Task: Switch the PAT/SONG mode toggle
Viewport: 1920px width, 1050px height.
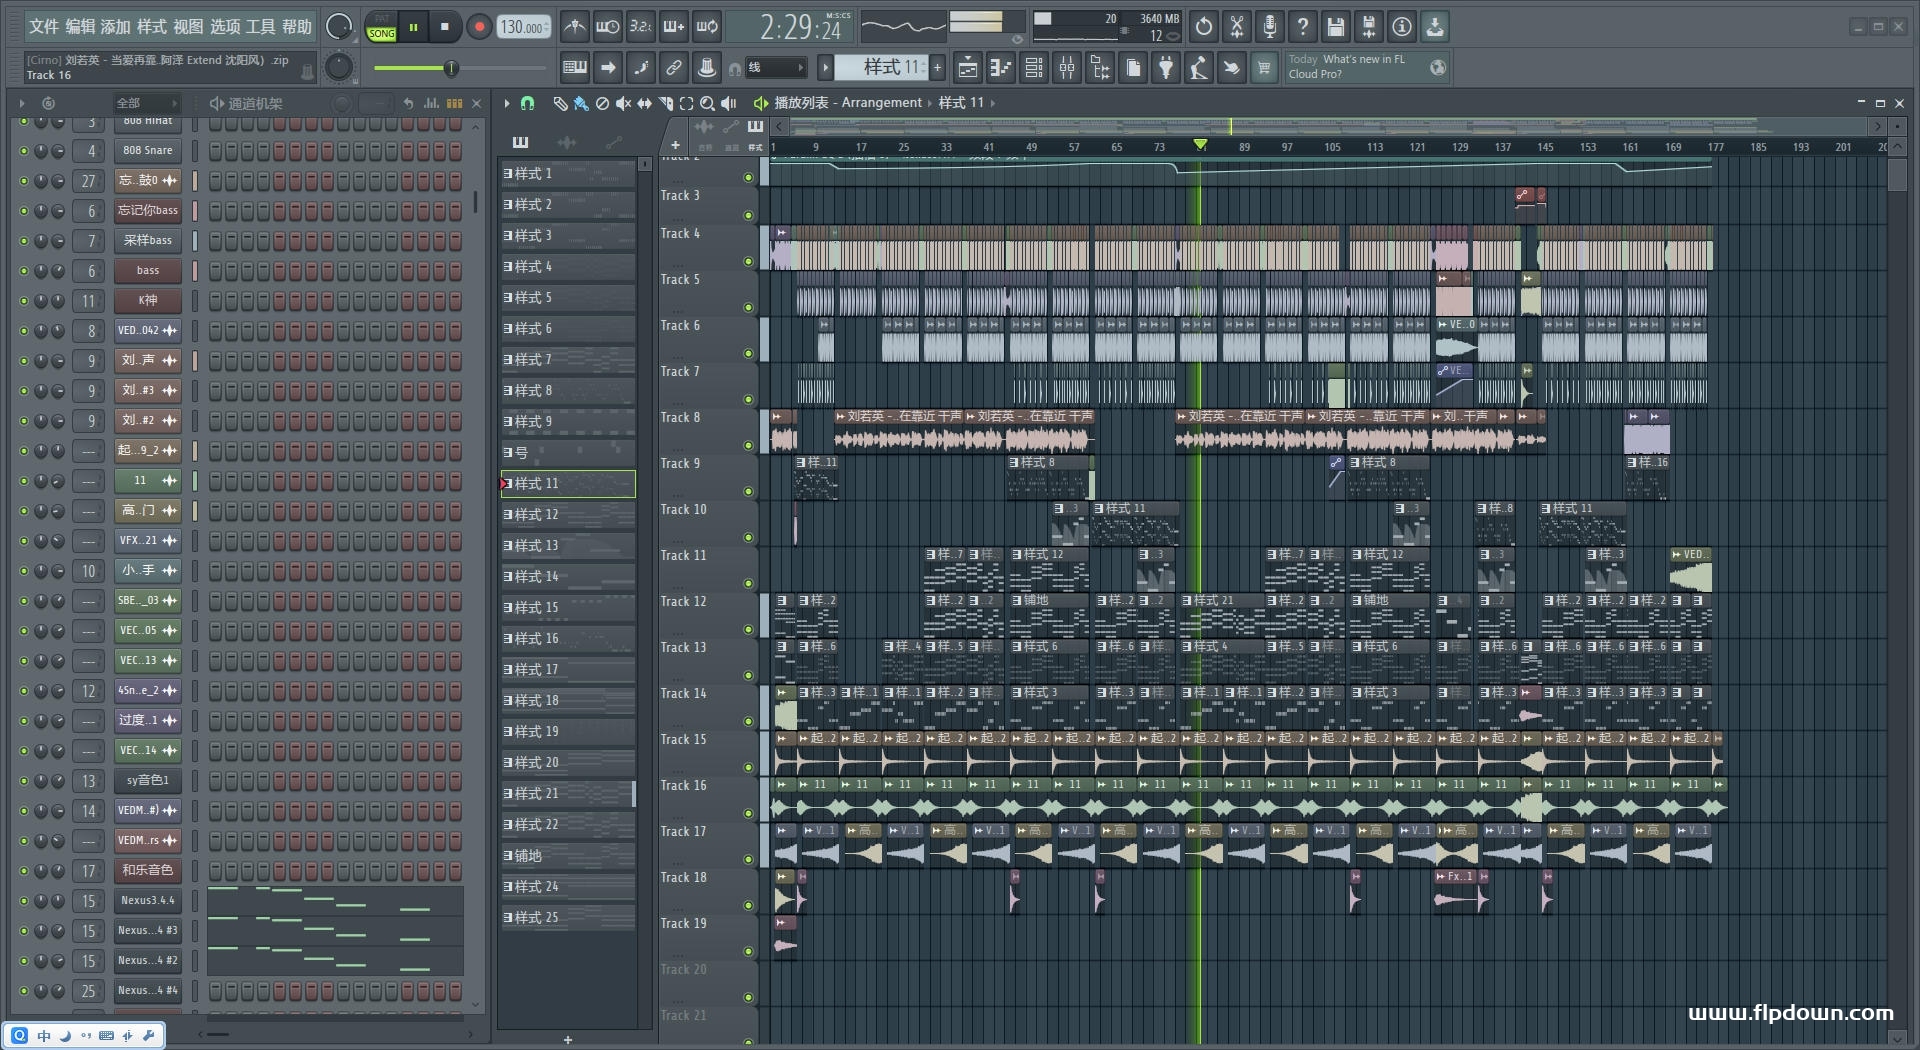Action: pyautogui.click(x=381, y=27)
